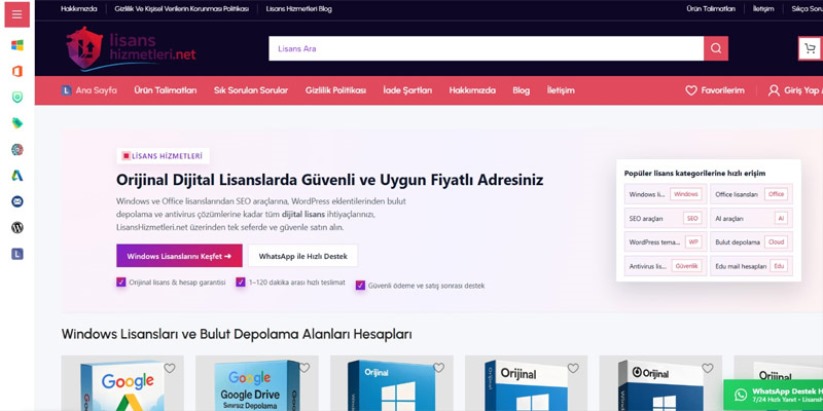Toggle the '1–120 dakika arası hızlı teslimat' checkbox
This screenshot has height=411, width=823.
[x=241, y=283]
